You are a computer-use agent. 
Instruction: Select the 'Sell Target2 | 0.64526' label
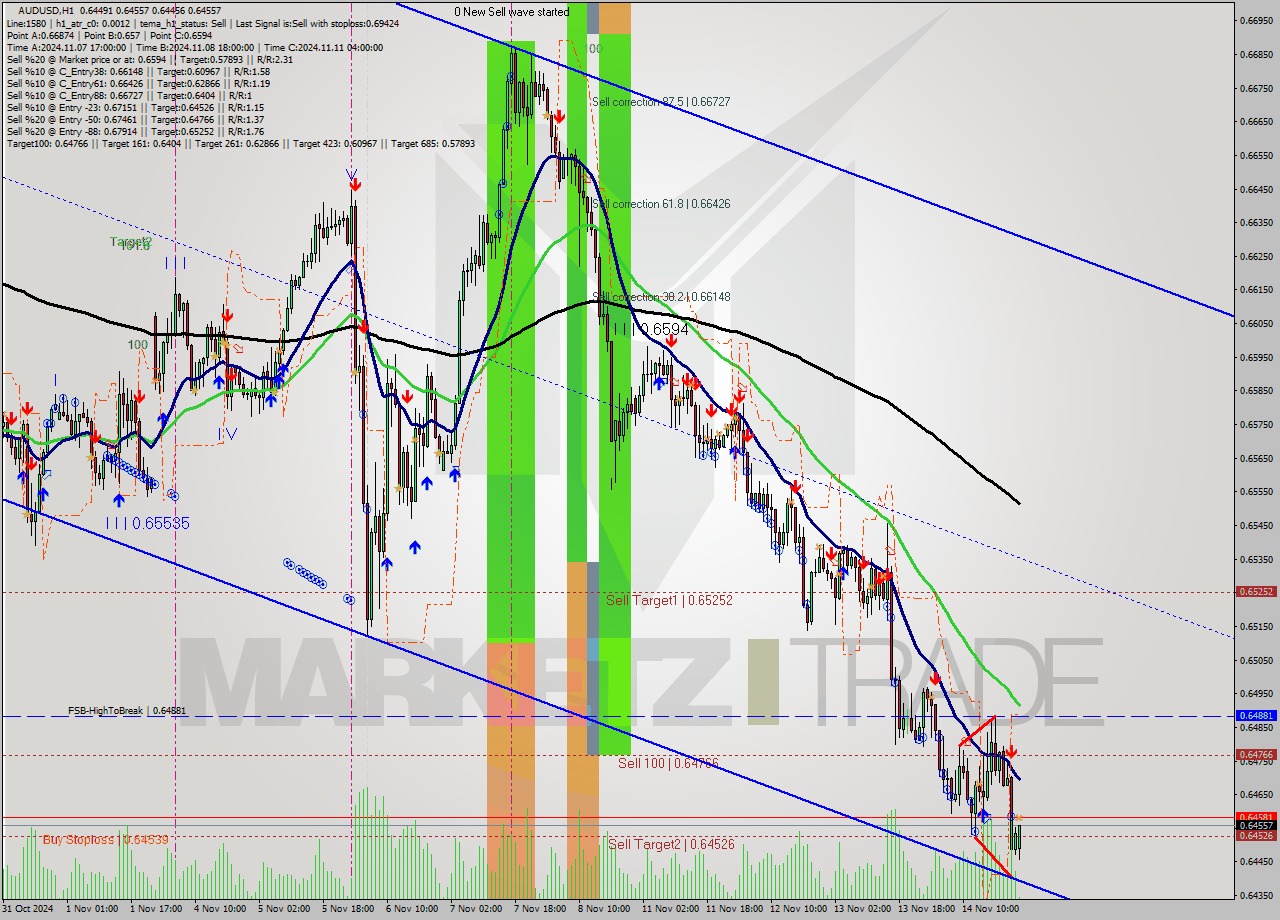coord(671,845)
